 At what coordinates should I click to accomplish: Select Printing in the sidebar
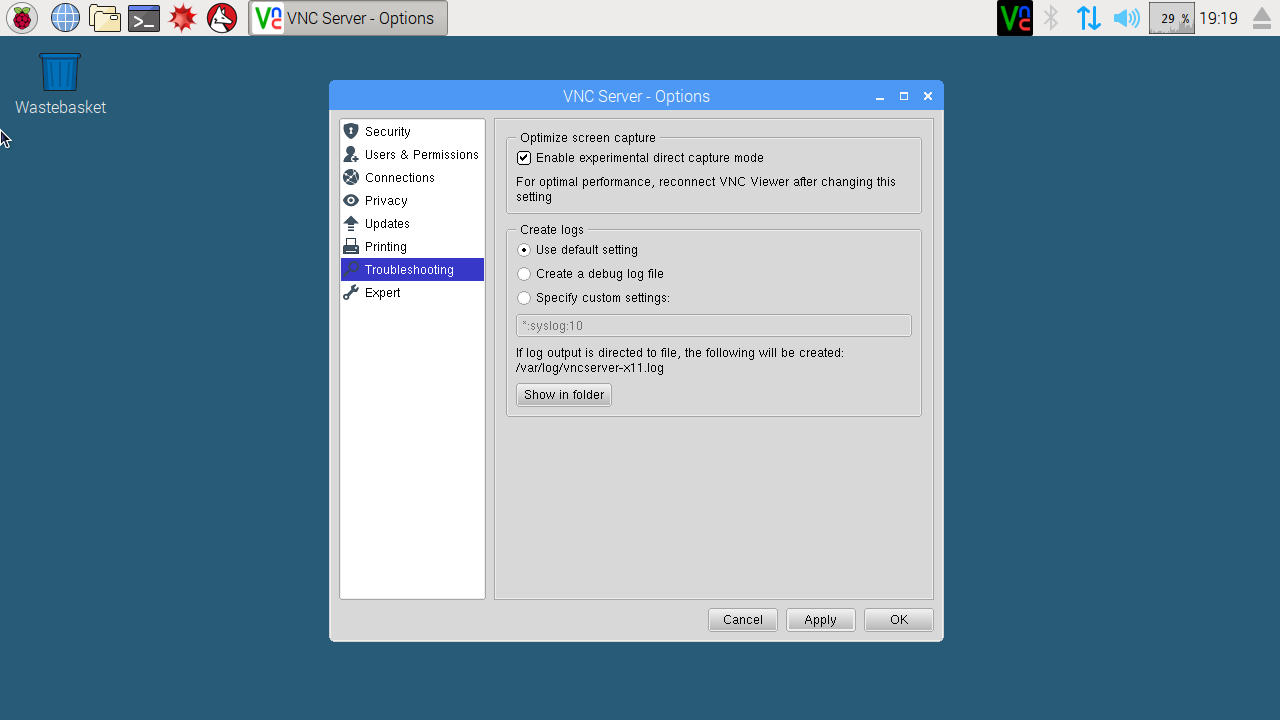[x=412, y=246]
